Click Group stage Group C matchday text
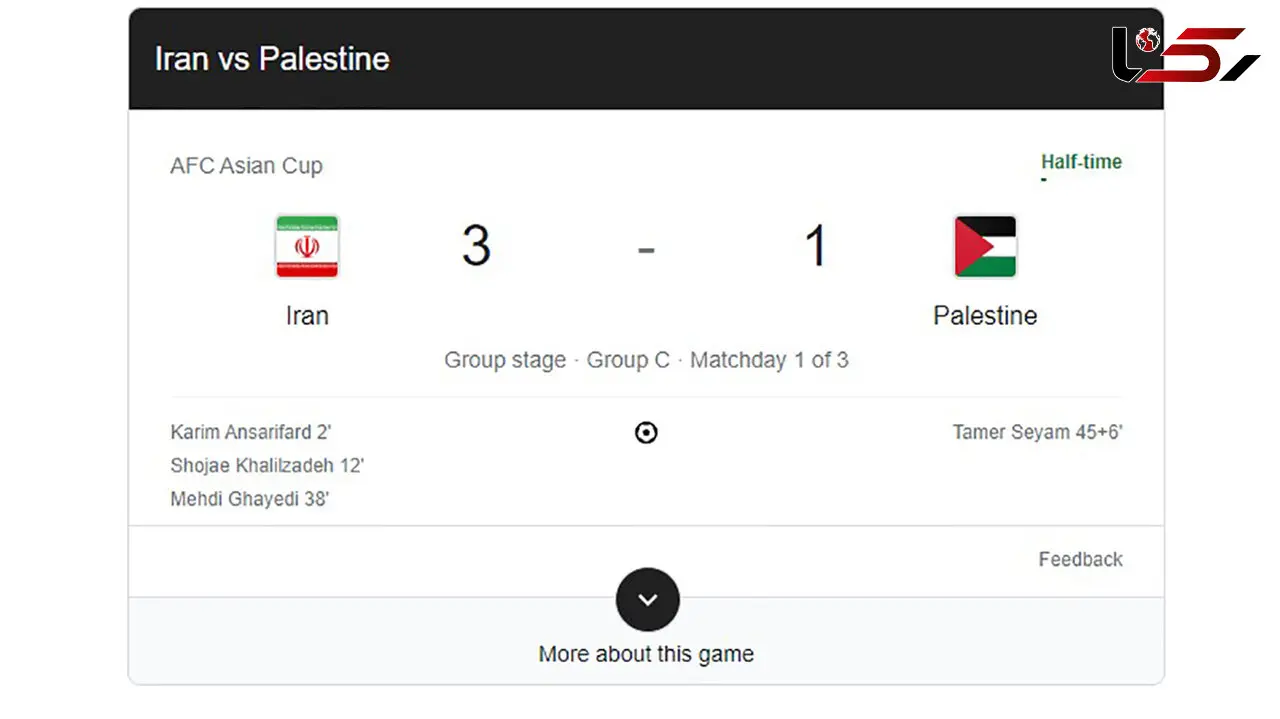Viewport: 1280px width, 719px height. click(646, 360)
